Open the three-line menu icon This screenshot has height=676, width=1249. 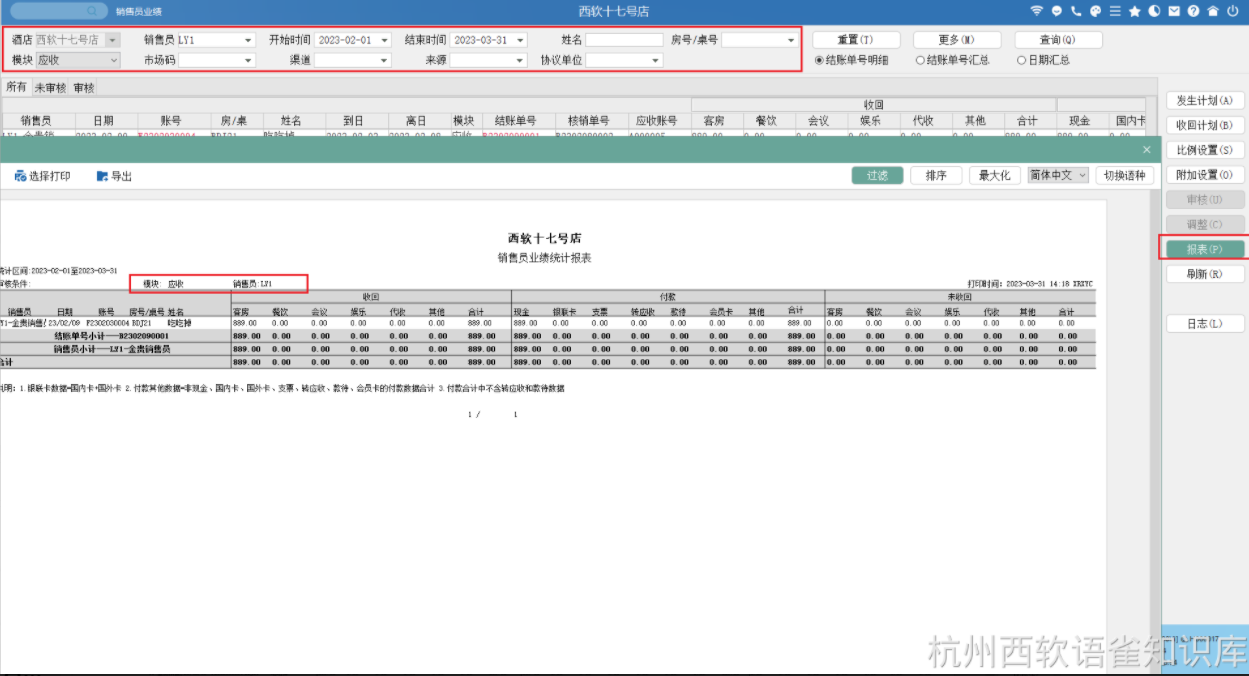click(1115, 11)
